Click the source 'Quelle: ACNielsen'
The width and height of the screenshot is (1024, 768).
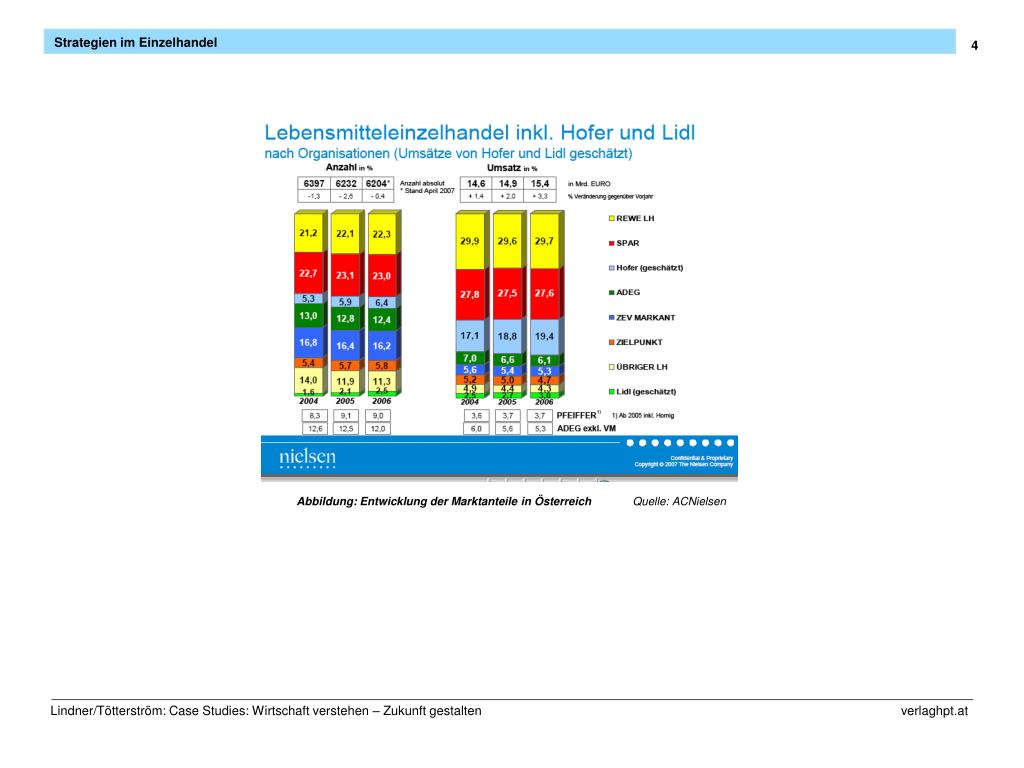(x=680, y=502)
